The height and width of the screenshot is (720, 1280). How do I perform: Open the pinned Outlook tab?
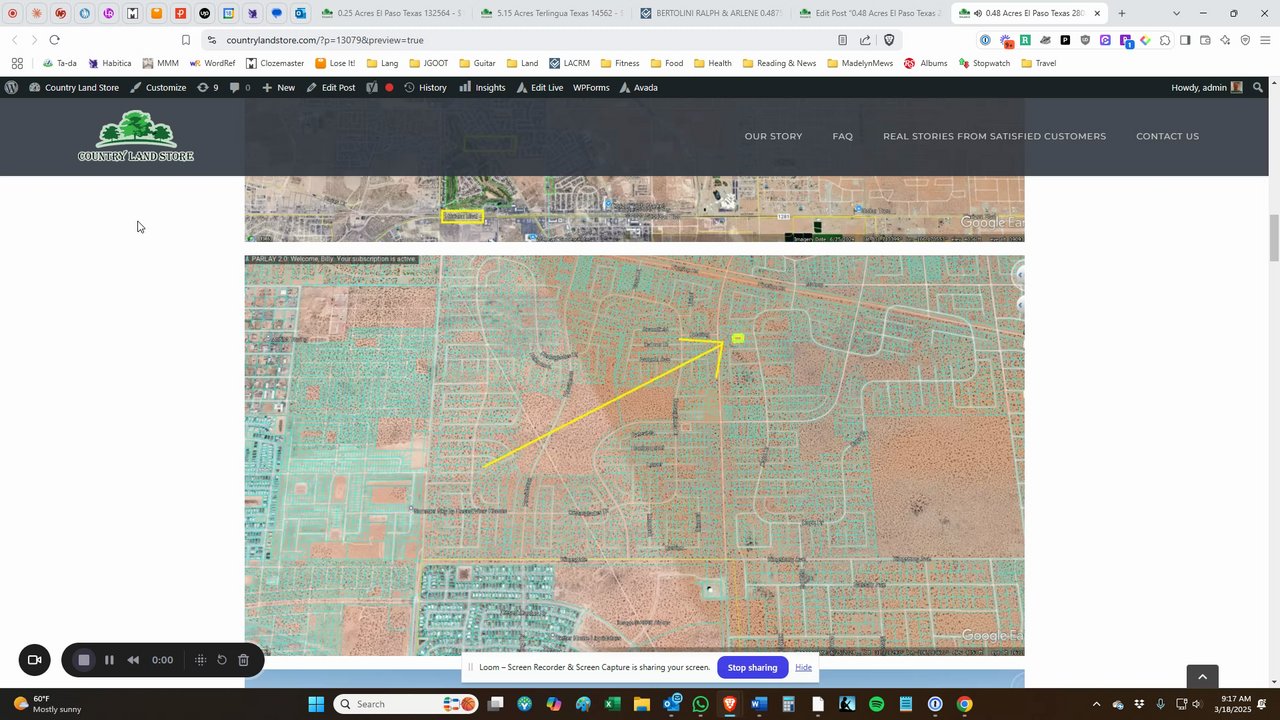tap(301, 13)
